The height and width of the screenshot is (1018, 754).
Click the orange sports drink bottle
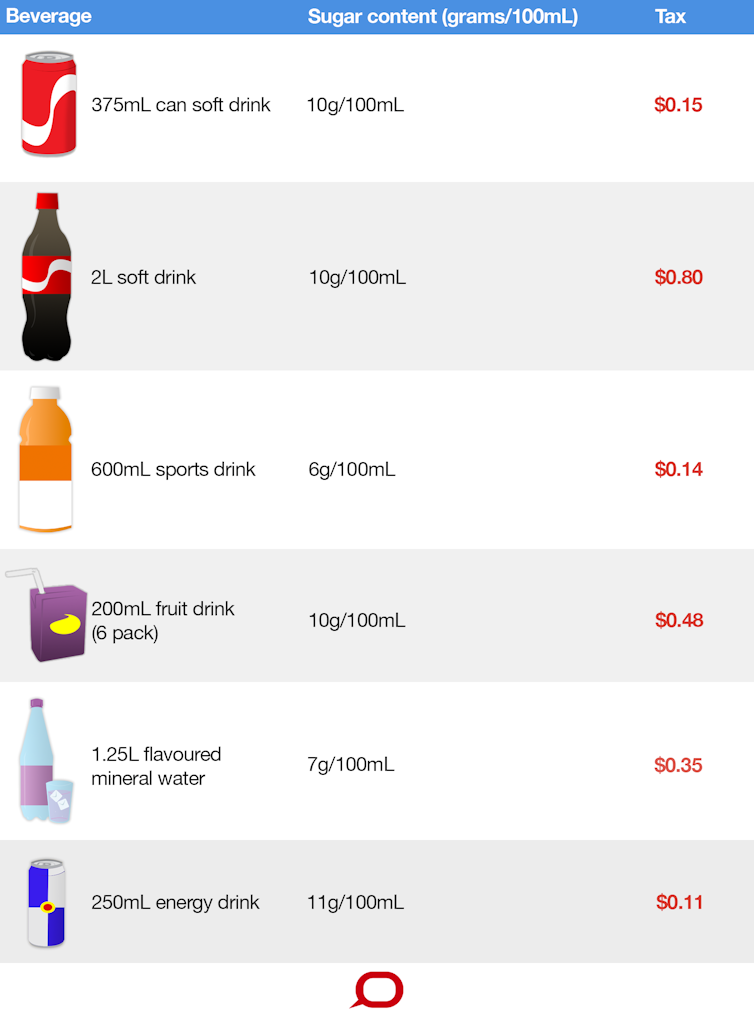point(45,459)
